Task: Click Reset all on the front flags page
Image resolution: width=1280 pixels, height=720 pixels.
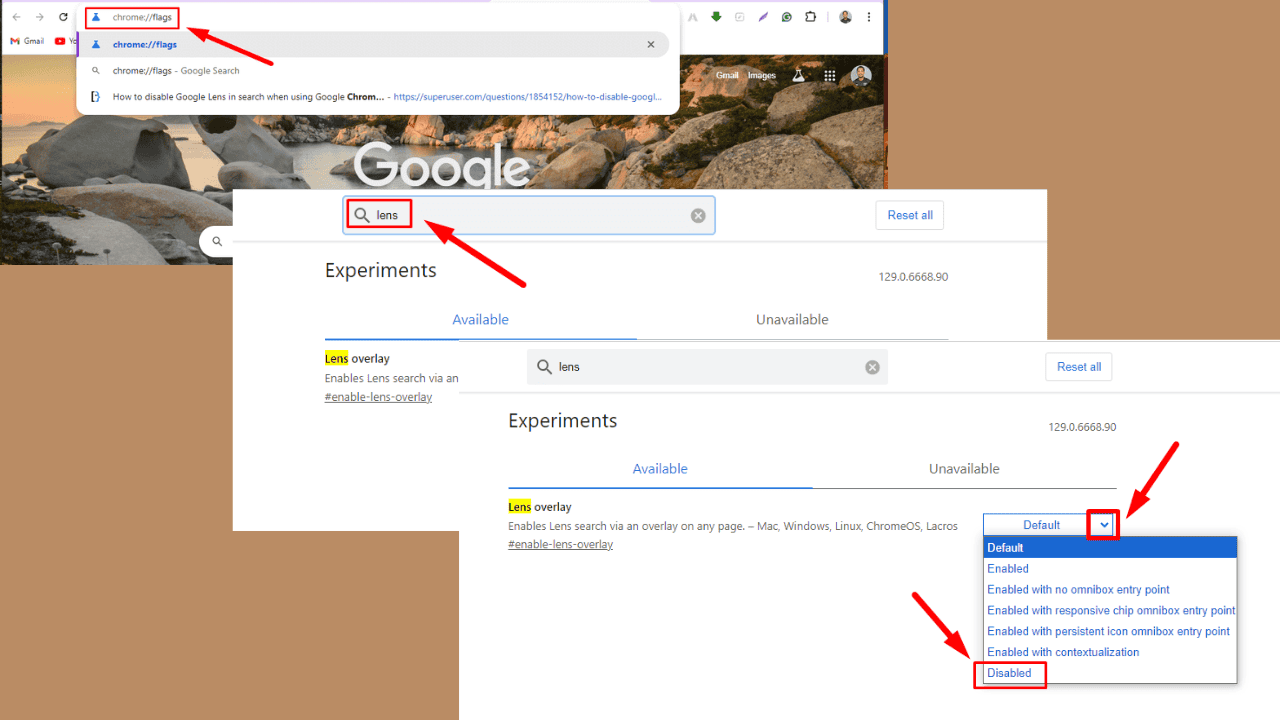Action: (x=1079, y=367)
